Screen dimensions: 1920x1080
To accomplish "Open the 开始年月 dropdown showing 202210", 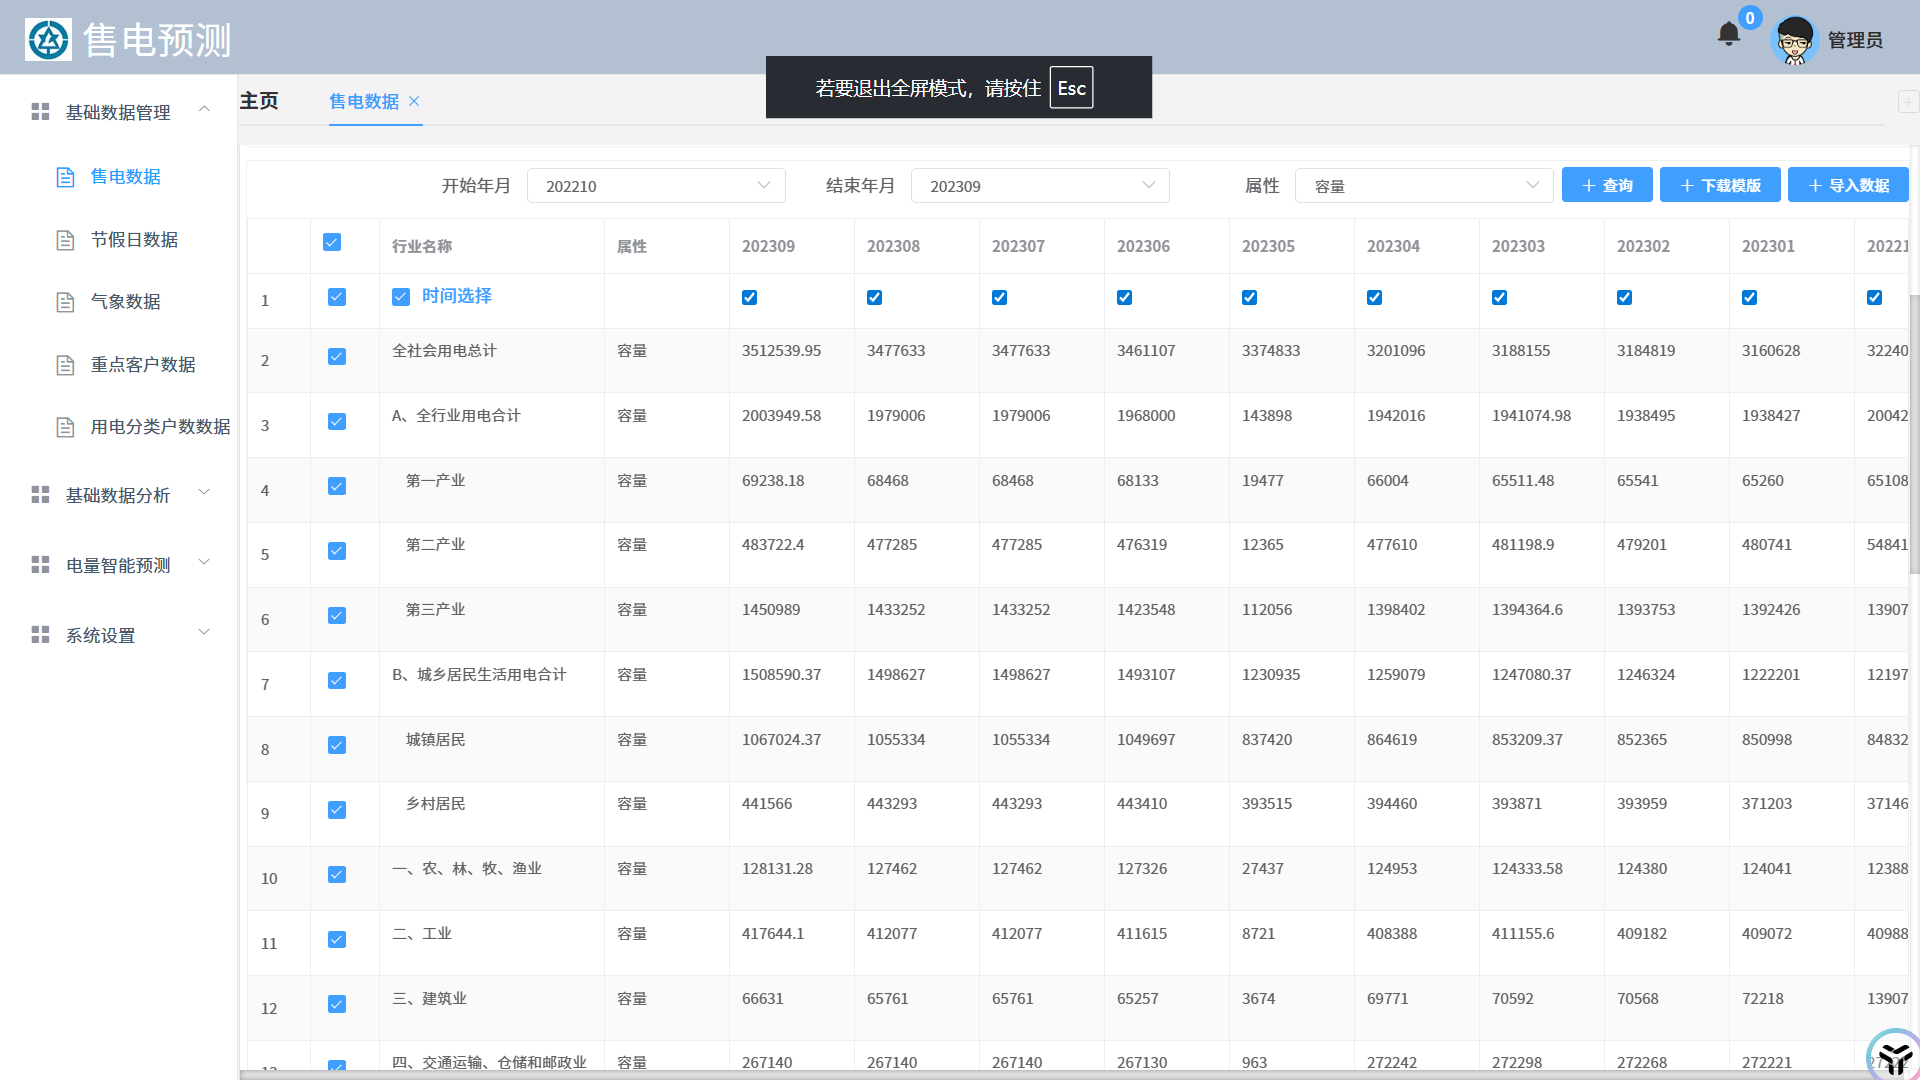I will pyautogui.click(x=656, y=186).
